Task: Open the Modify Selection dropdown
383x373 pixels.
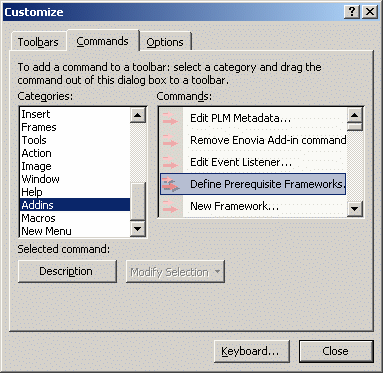Action: click(x=175, y=272)
